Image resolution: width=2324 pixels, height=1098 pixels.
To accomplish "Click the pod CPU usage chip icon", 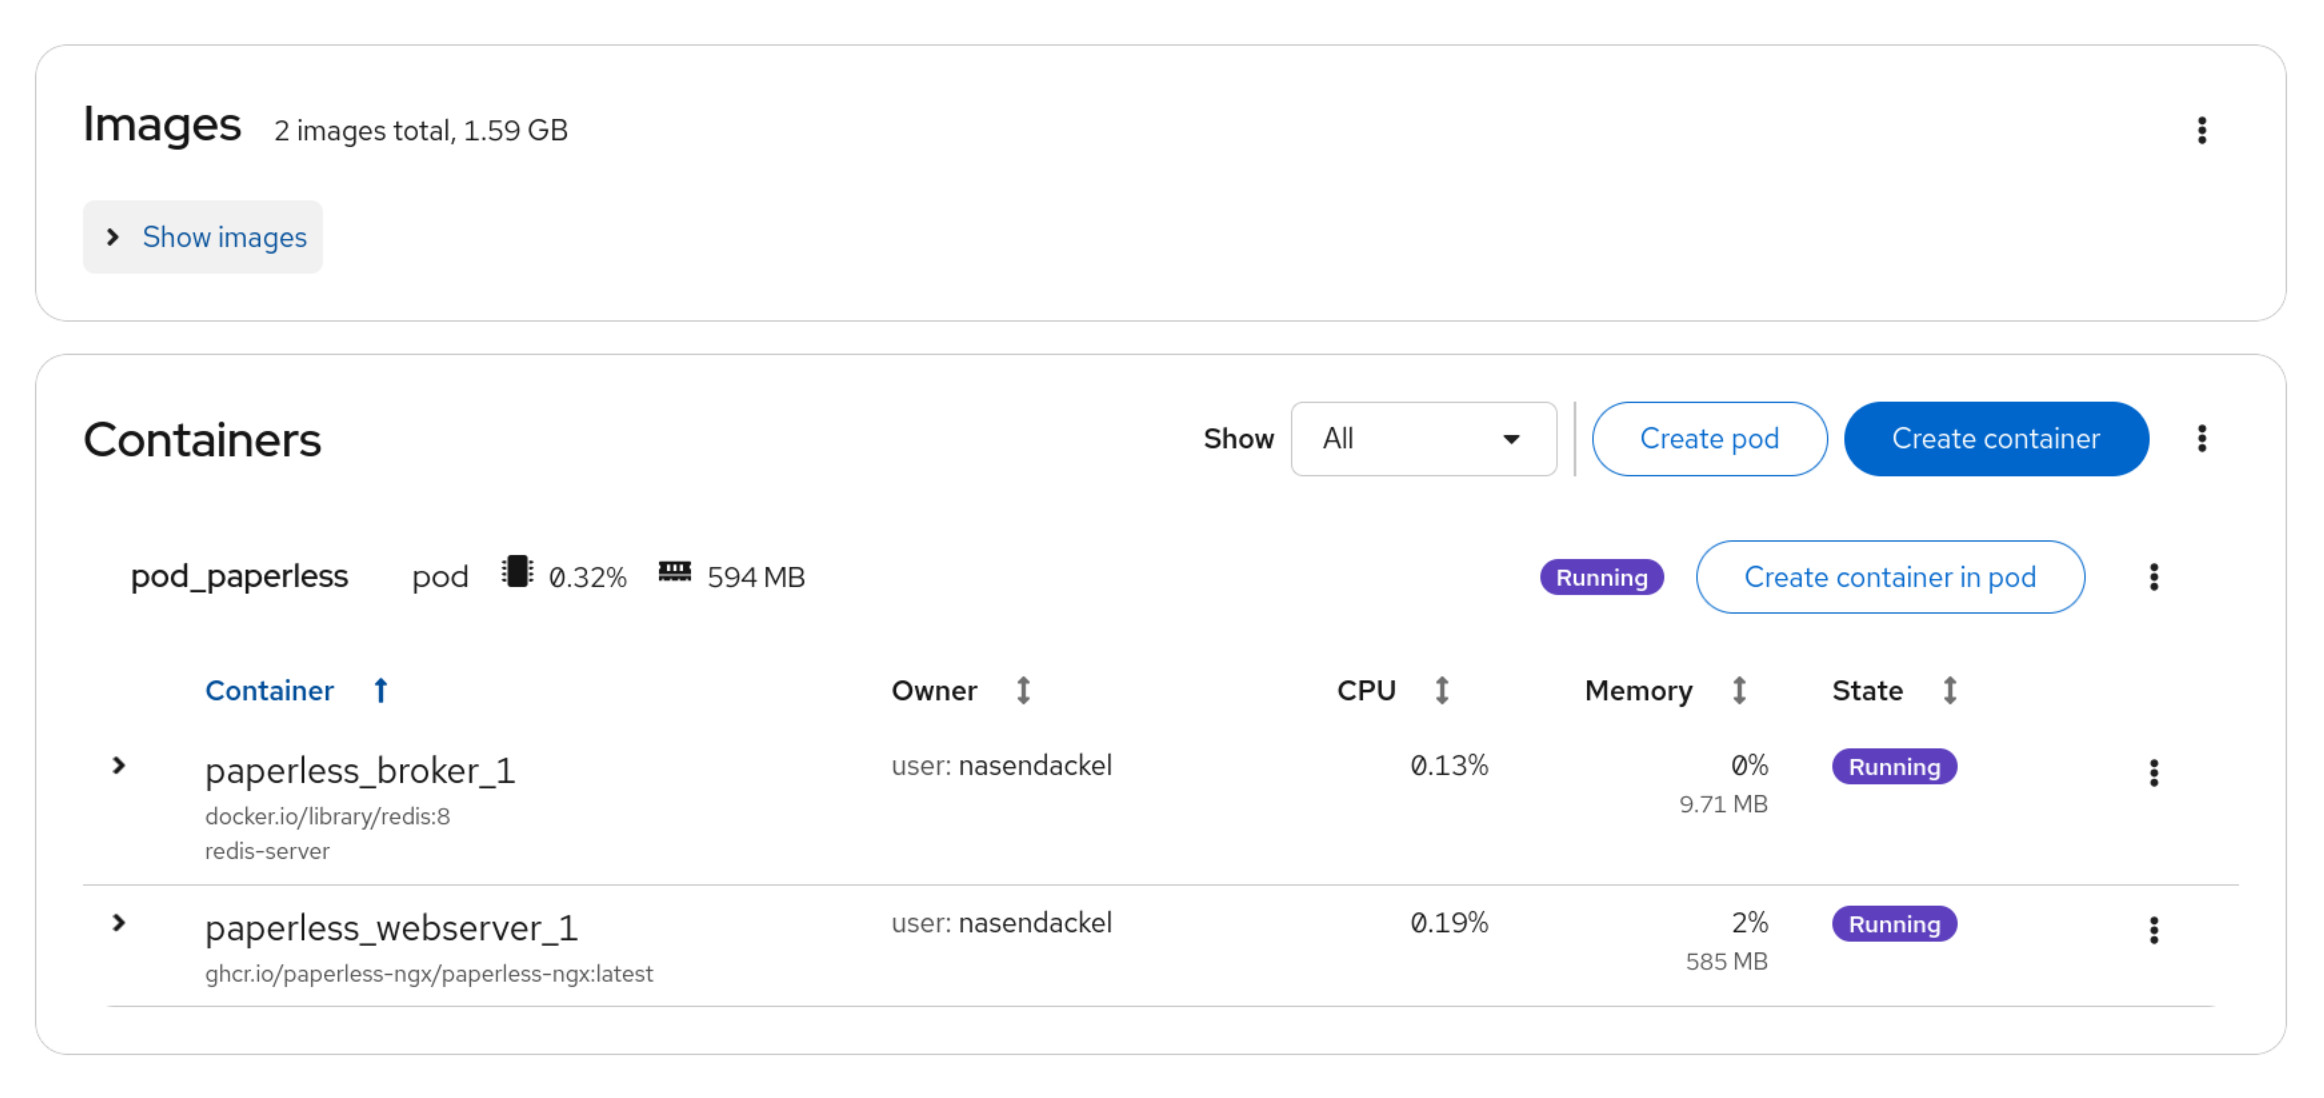I will pos(517,572).
